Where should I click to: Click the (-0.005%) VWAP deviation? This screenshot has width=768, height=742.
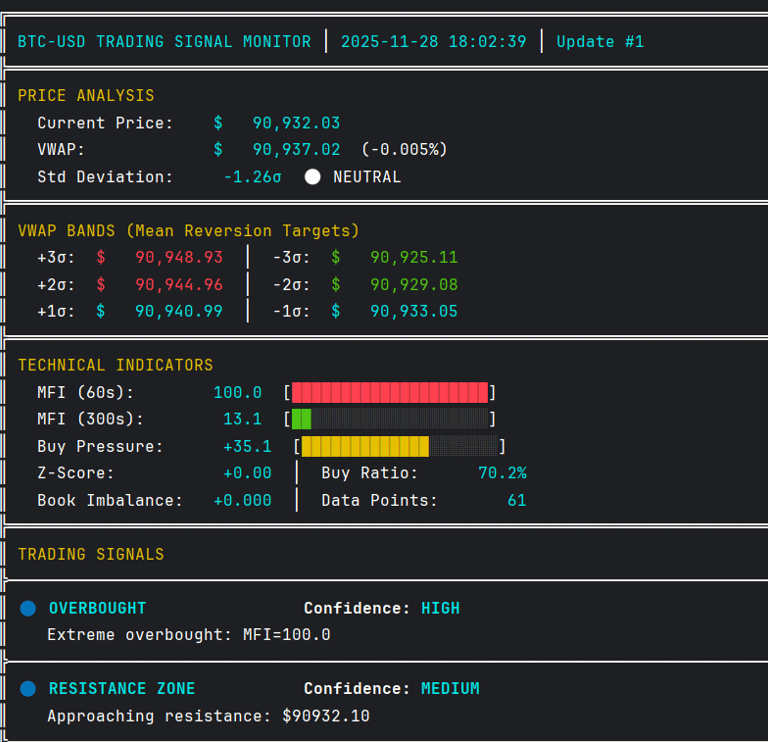(x=405, y=149)
